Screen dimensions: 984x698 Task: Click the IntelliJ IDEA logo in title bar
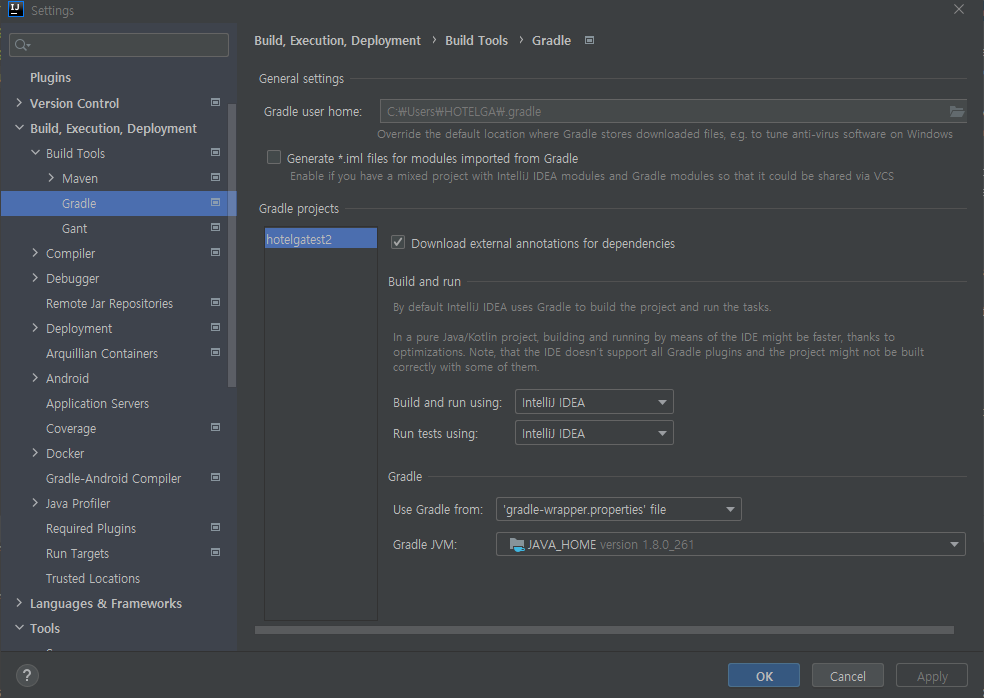click(16, 9)
